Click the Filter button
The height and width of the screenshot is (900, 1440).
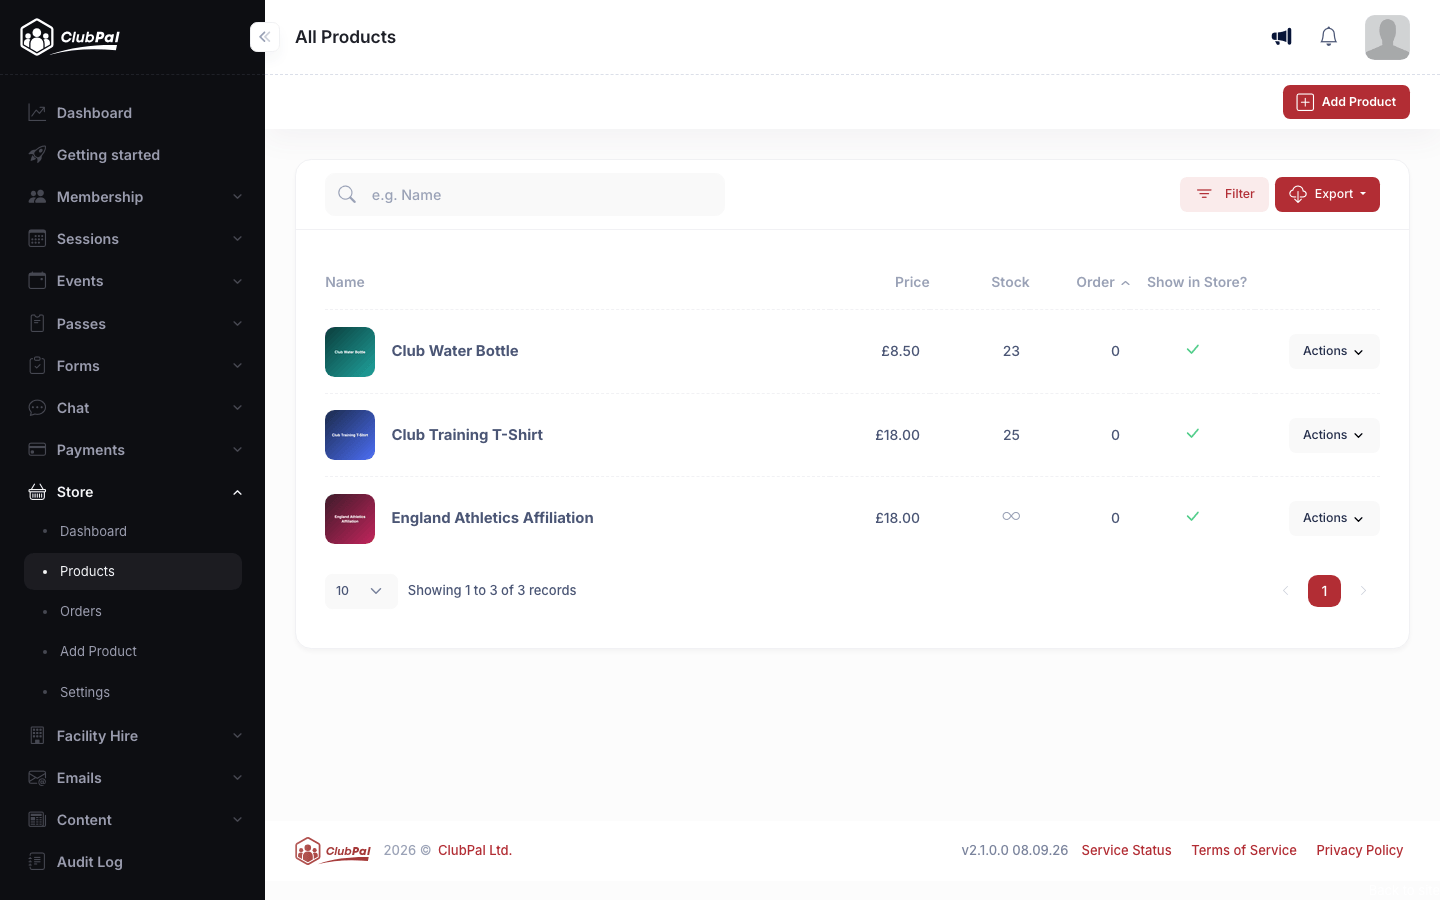coord(1224,194)
